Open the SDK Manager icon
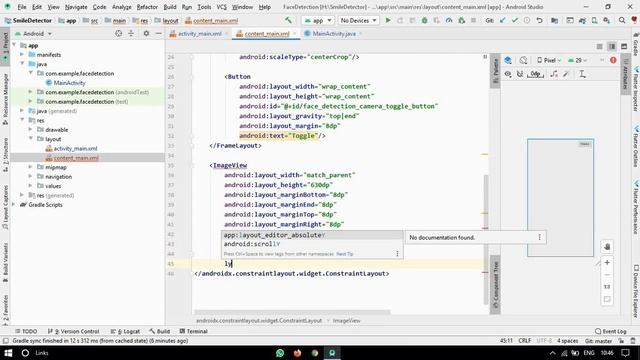Viewport: 640px width, 360px height. click(x=607, y=20)
